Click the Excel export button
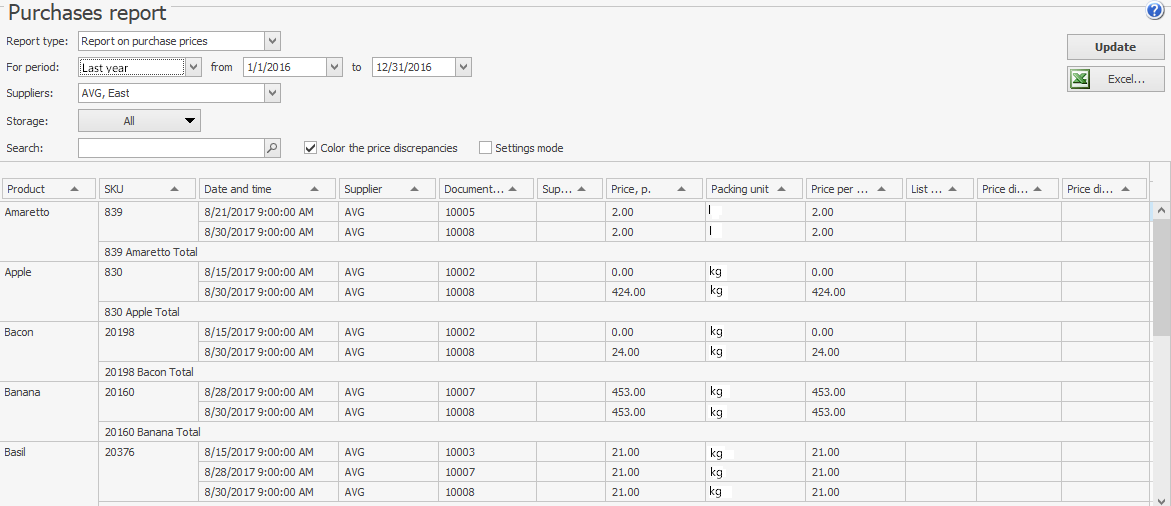The width and height of the screenshot is (1171, 506). [1115, 80]
